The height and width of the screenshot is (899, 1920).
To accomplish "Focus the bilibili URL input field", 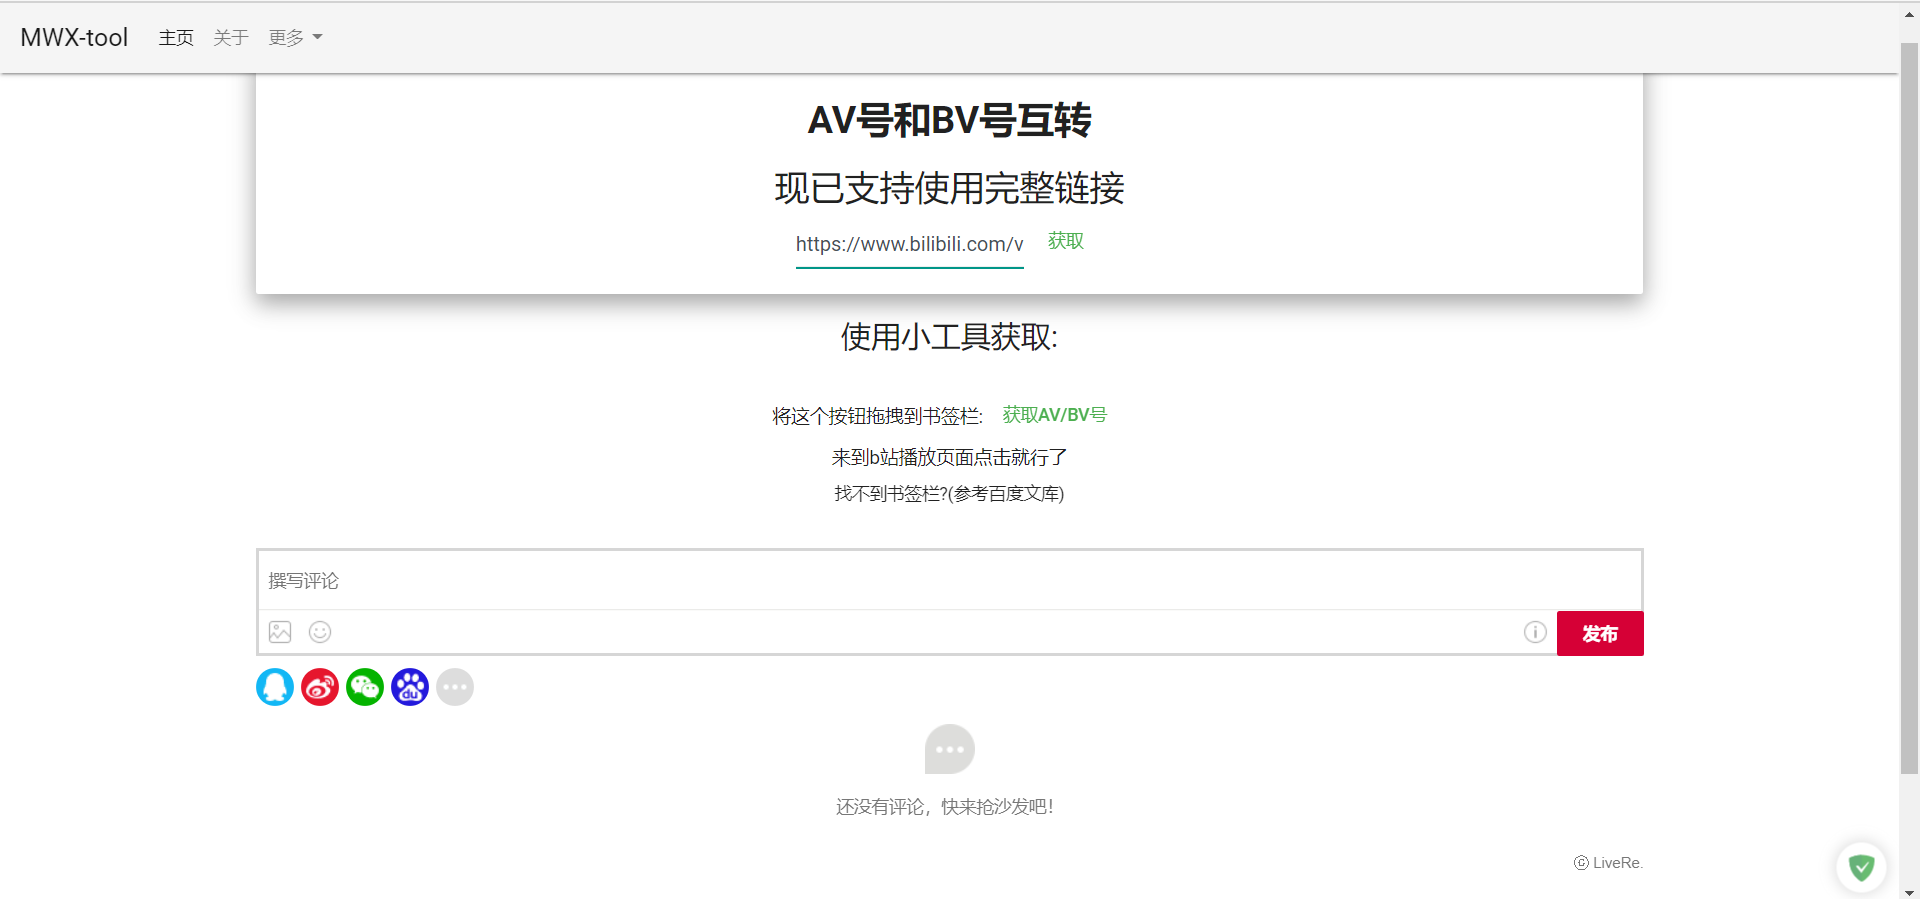I will click(910, 245).
